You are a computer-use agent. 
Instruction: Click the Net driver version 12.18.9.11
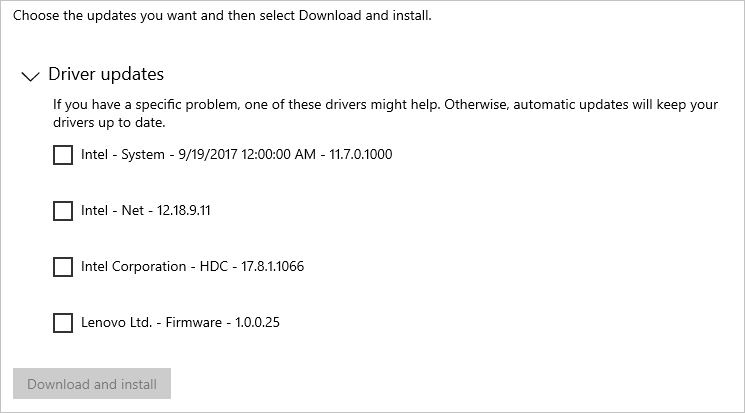pos(183,211)
